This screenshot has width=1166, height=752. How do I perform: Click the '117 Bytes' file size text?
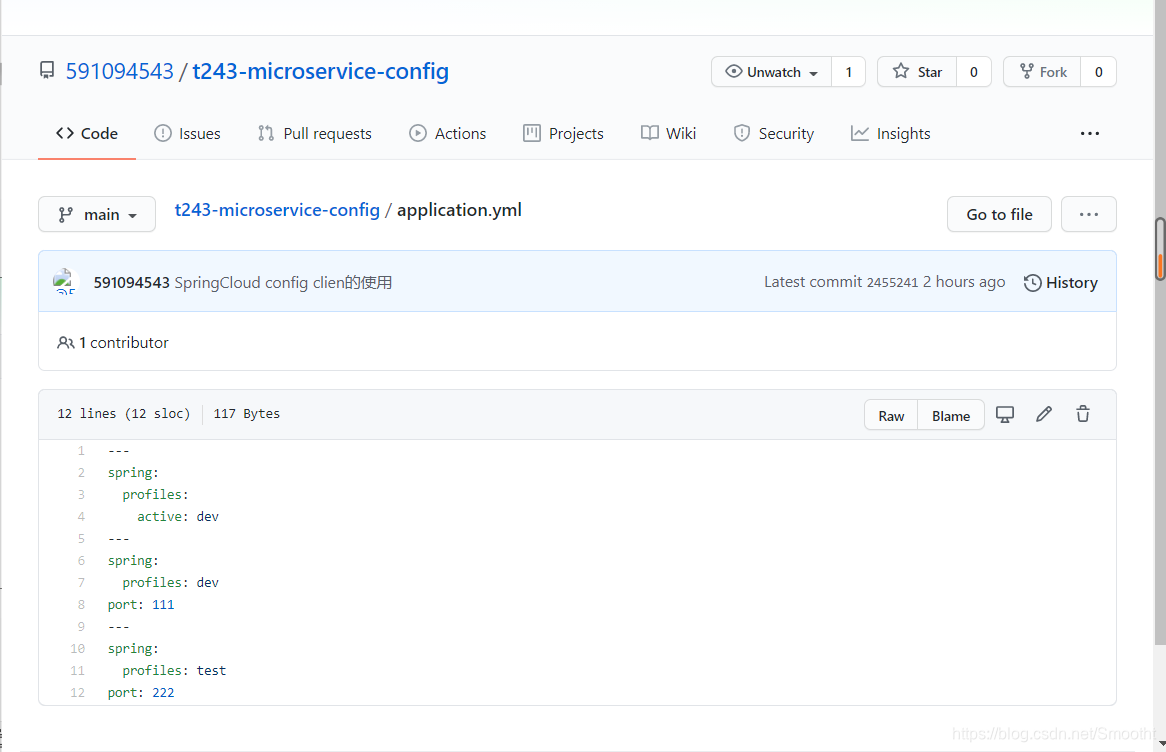(247, 414)
